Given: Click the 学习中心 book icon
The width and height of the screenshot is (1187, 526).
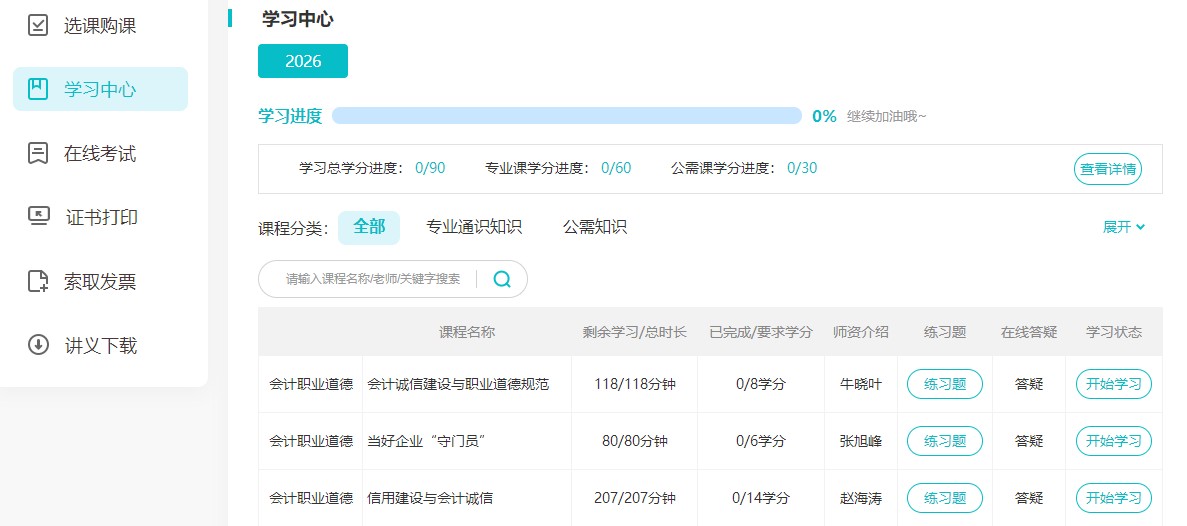Looking at the screenshot, I should (x=38, y=89).
